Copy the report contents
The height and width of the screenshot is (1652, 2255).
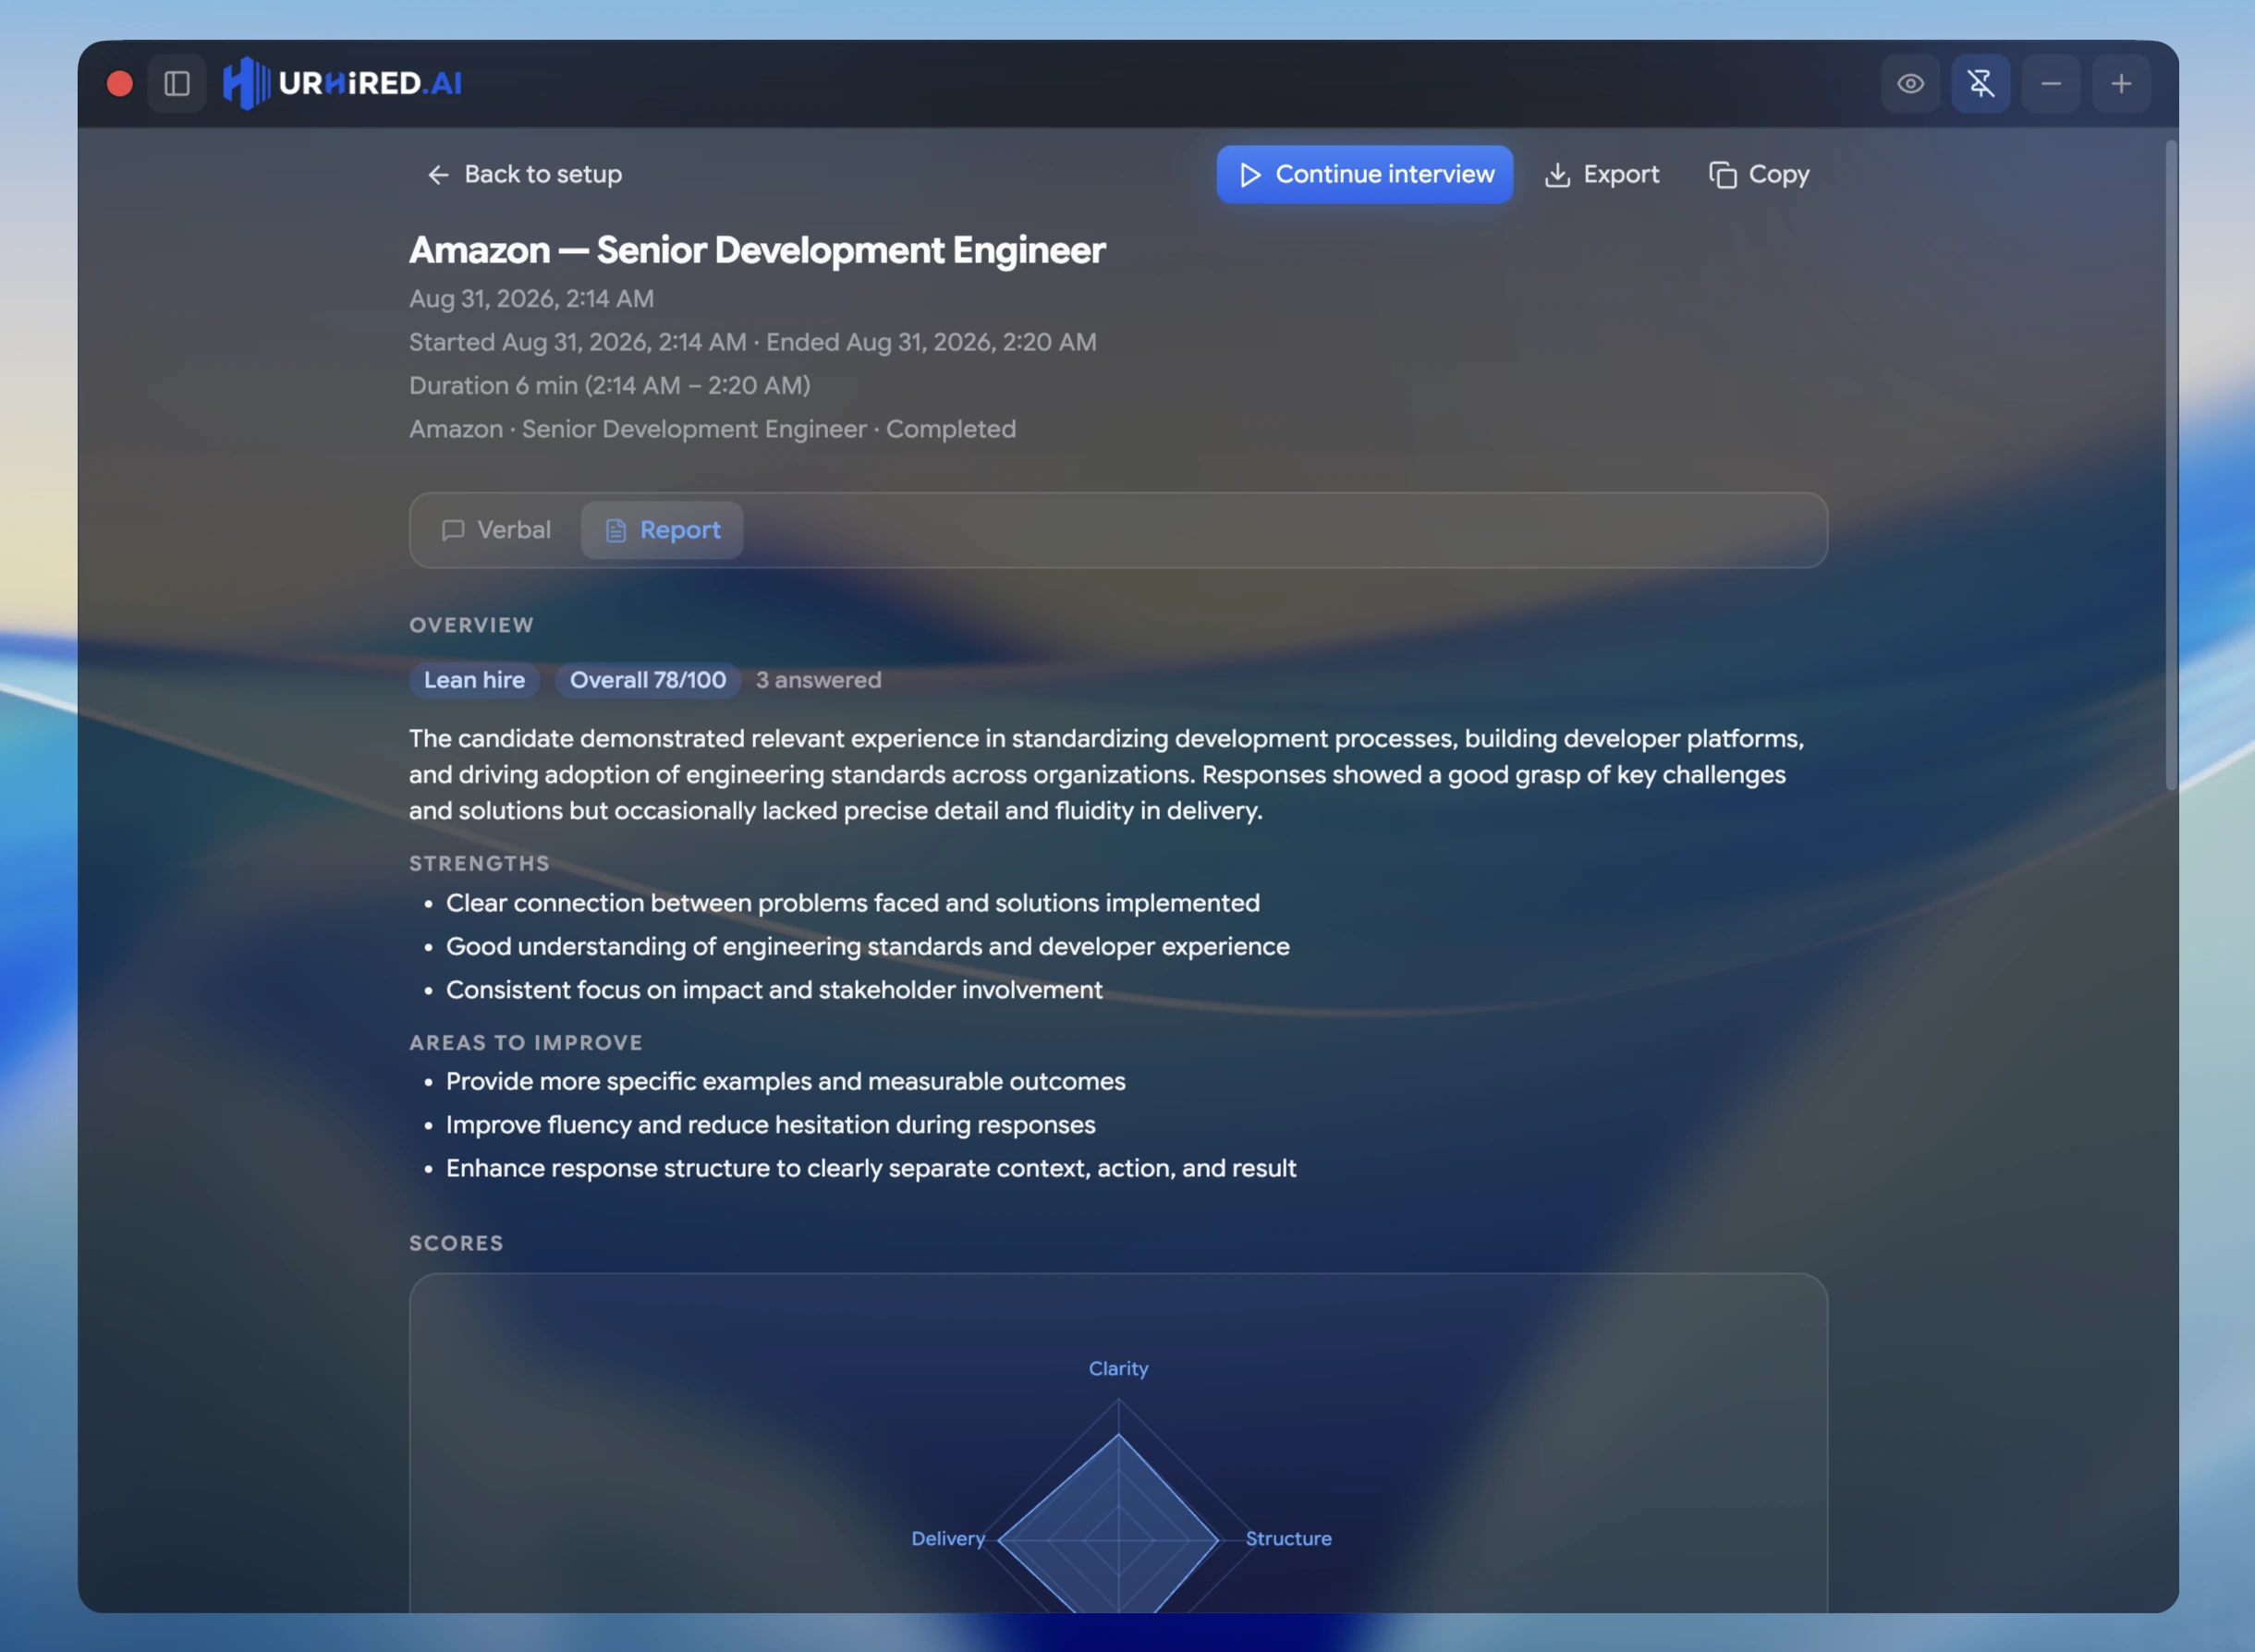coord(1760,175)
